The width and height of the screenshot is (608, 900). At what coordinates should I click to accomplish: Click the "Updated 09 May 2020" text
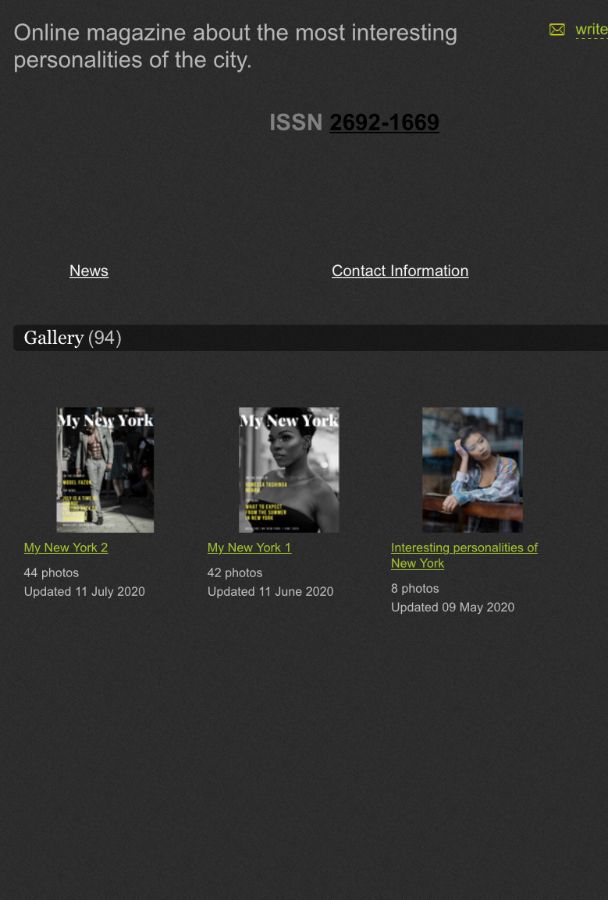tap(452, 608)
